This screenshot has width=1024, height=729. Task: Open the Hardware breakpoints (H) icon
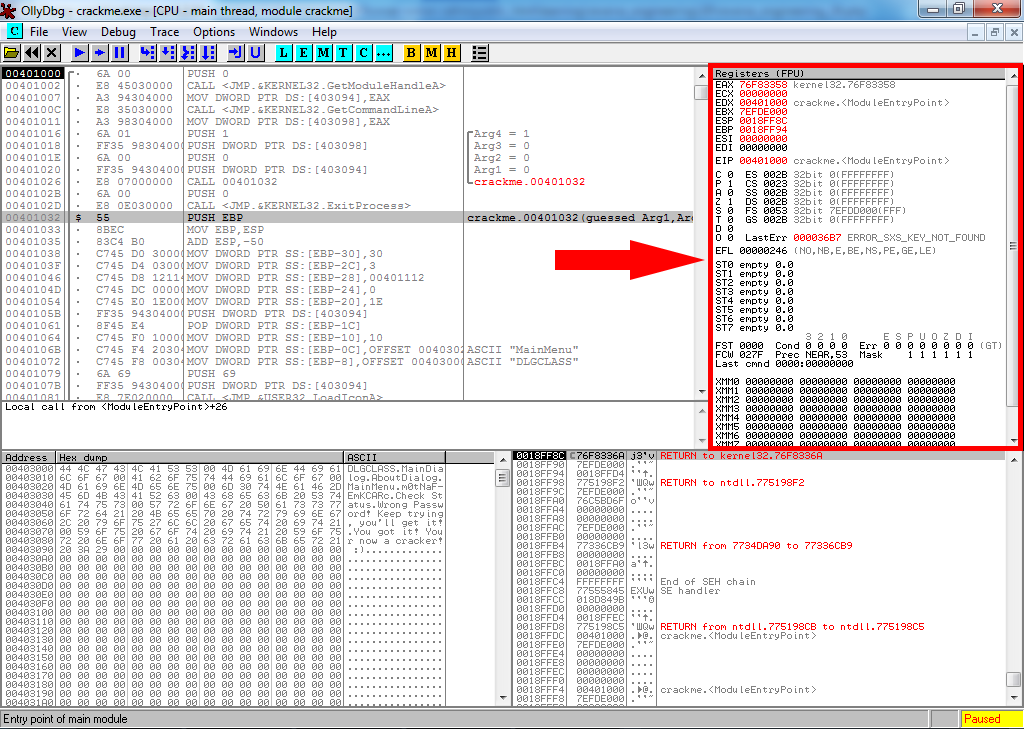[x=451, y=52]
